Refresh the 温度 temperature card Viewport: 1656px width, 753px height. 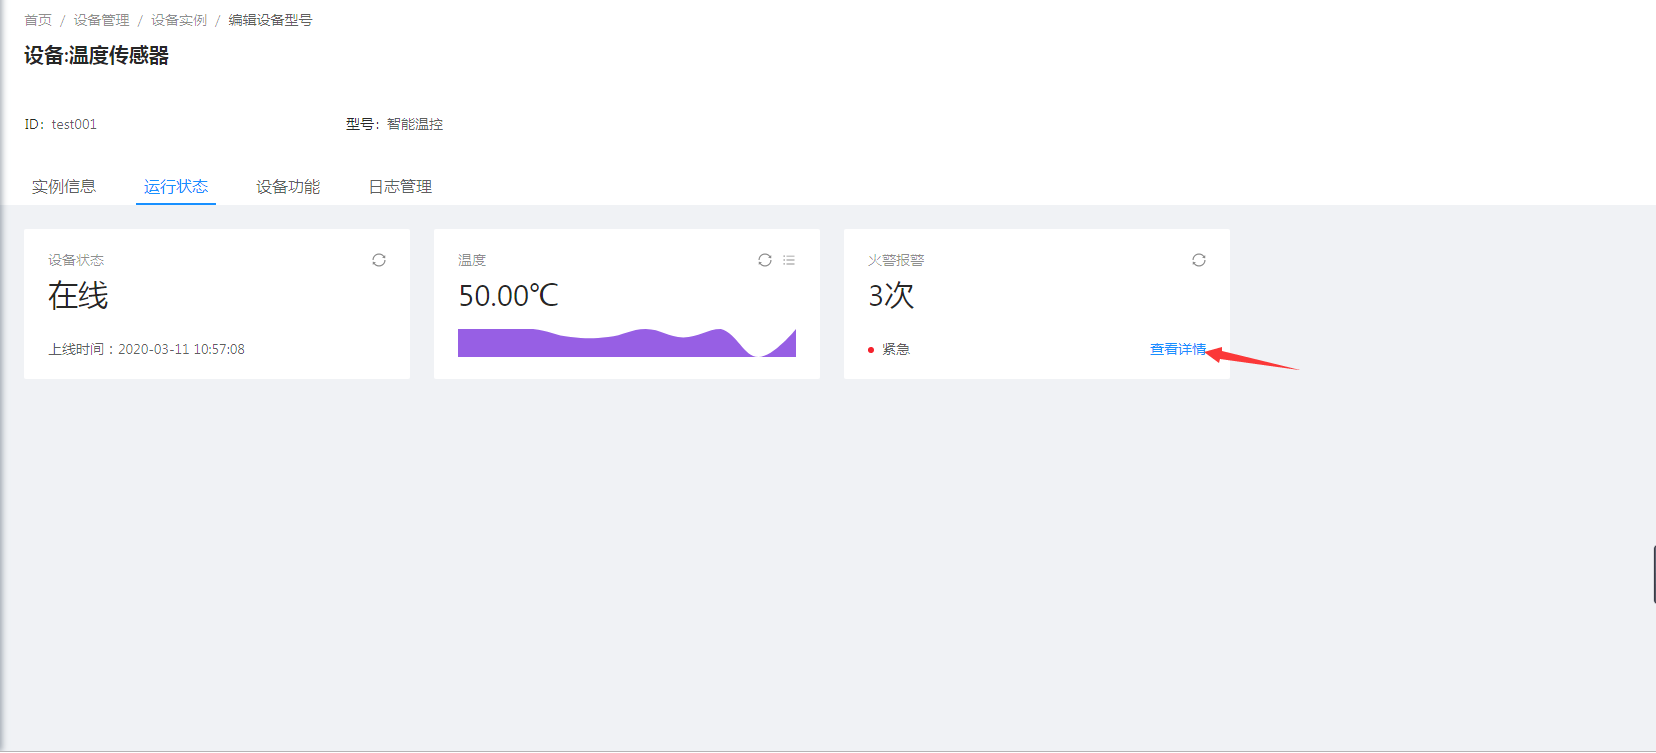pos(765,260)
